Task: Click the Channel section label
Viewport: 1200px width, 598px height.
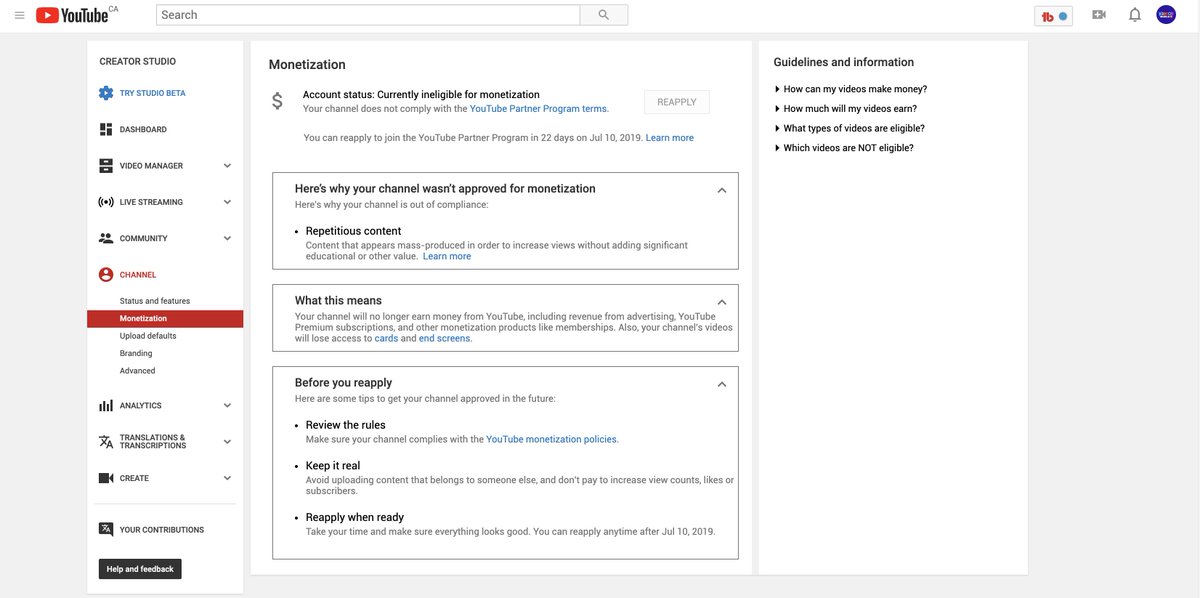Action: tap(138, 275)
